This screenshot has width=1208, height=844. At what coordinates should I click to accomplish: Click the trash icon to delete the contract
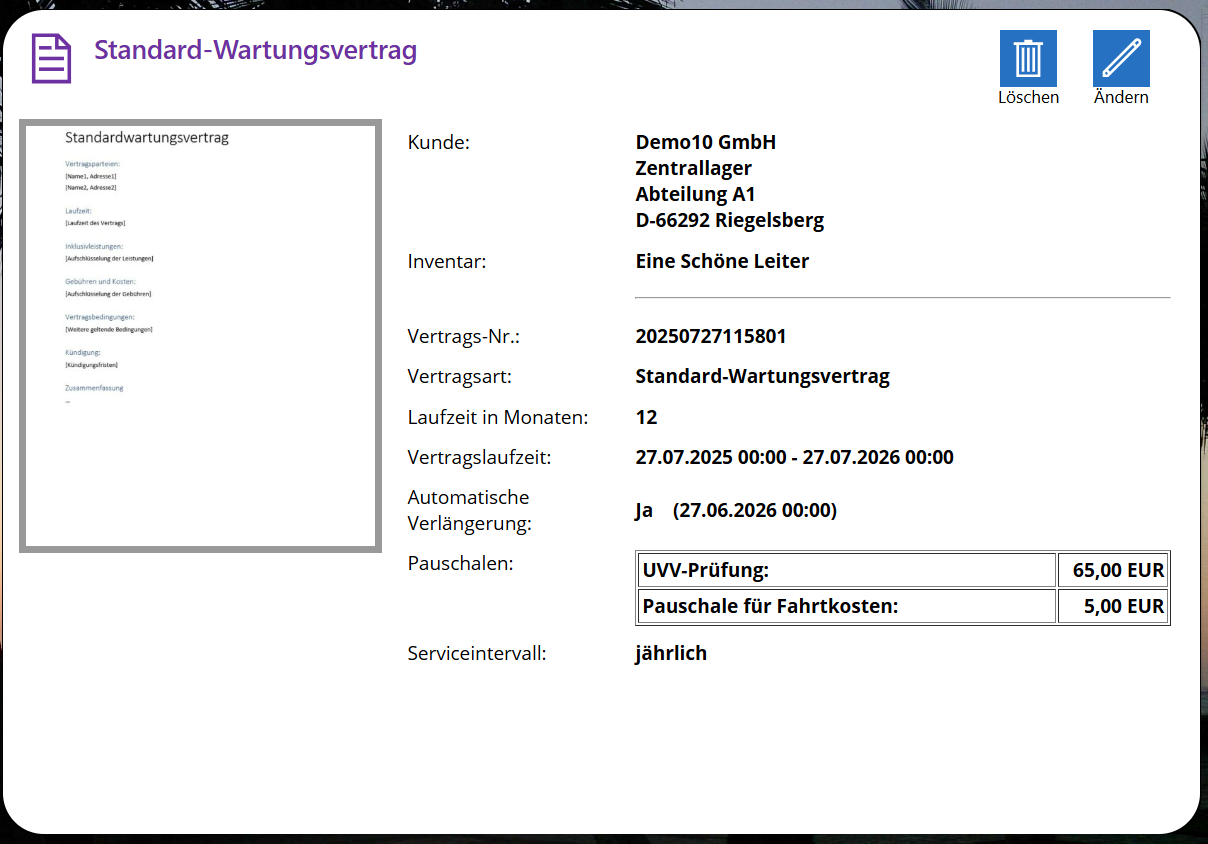coord(1028,60)
